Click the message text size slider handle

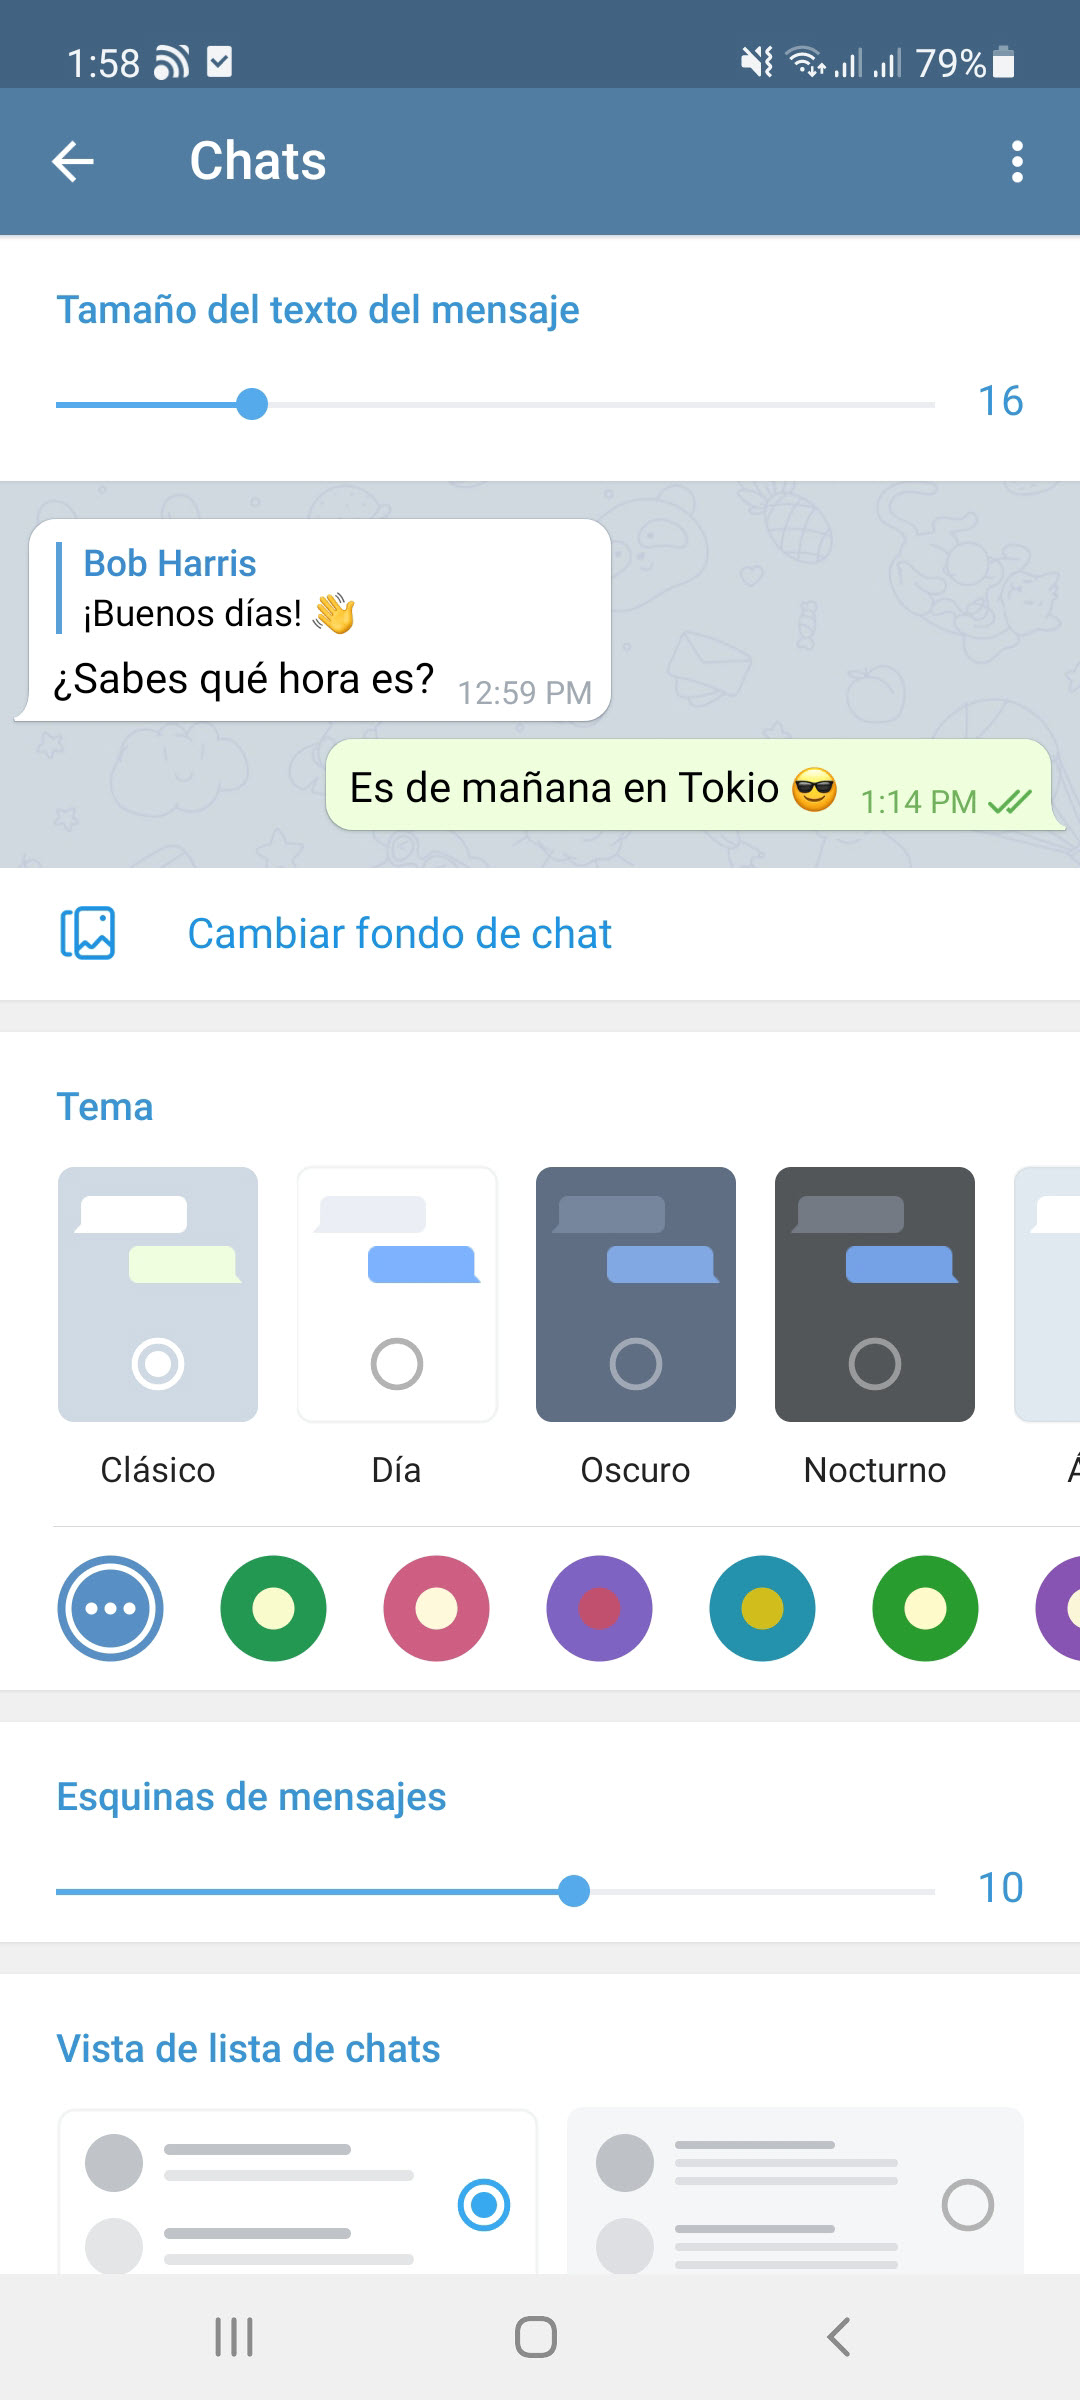click(252, 404)
